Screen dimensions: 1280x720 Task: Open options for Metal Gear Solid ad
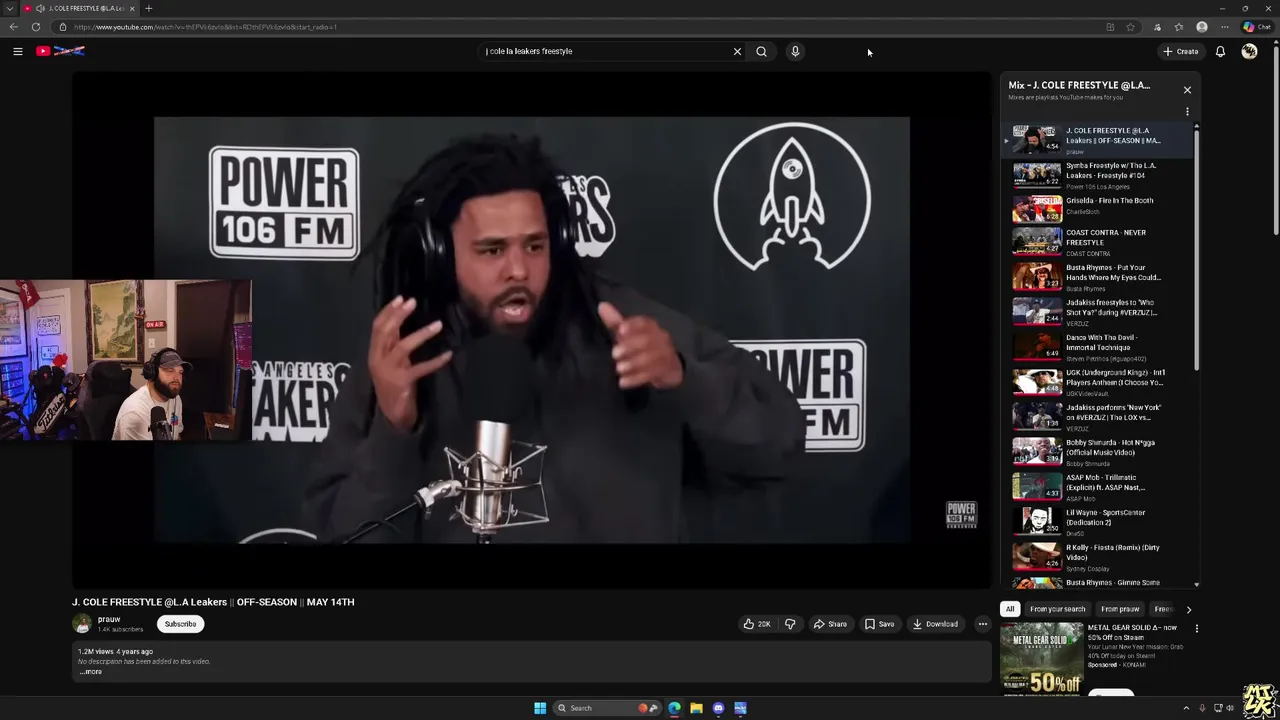tap(1196, 629)
